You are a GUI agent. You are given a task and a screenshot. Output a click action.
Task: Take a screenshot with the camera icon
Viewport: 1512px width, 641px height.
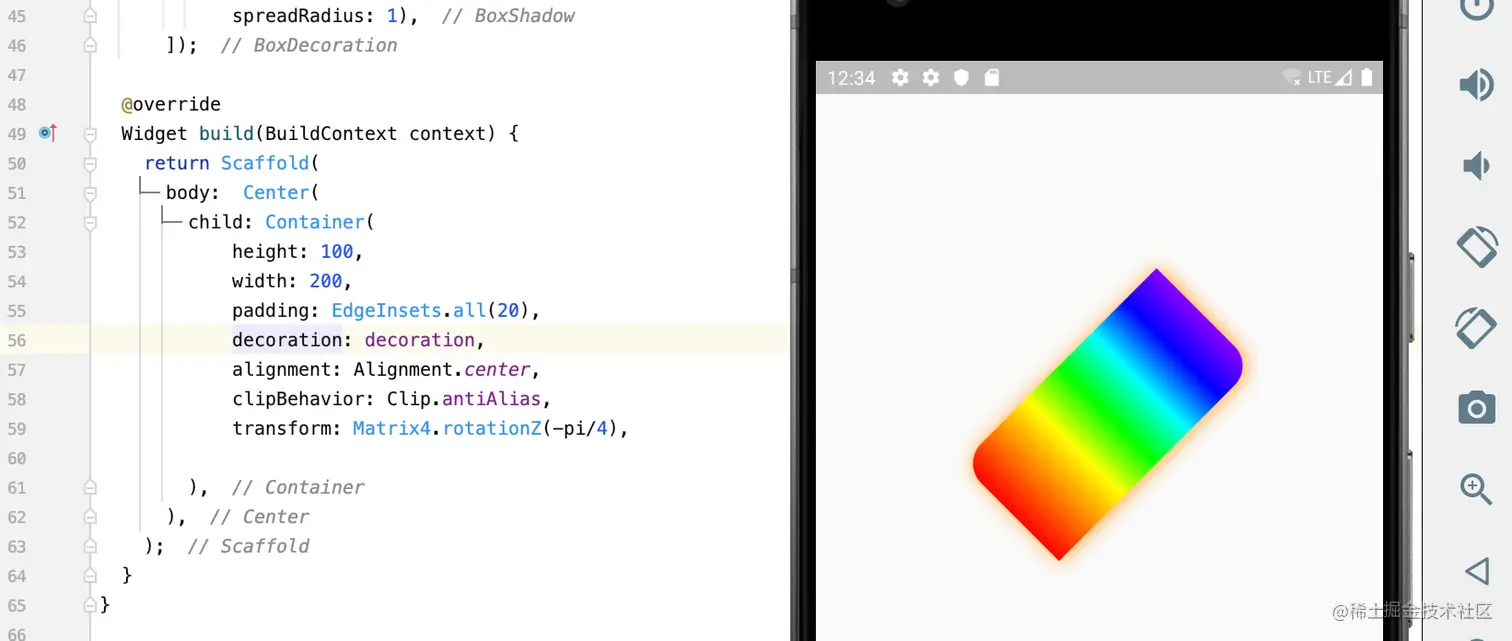click(x=1477, y=408)
